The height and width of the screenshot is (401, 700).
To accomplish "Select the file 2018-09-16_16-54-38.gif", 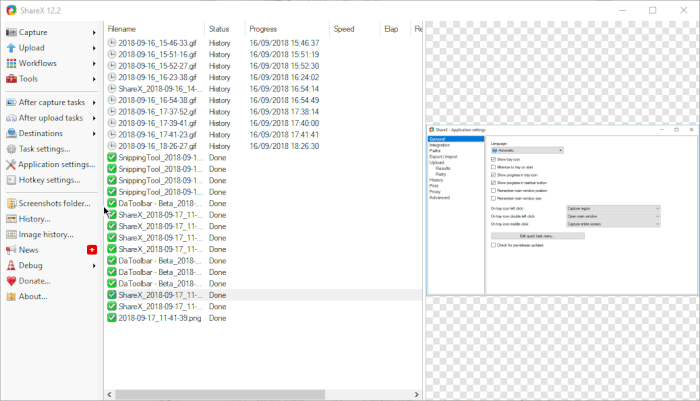I will 157,100.
